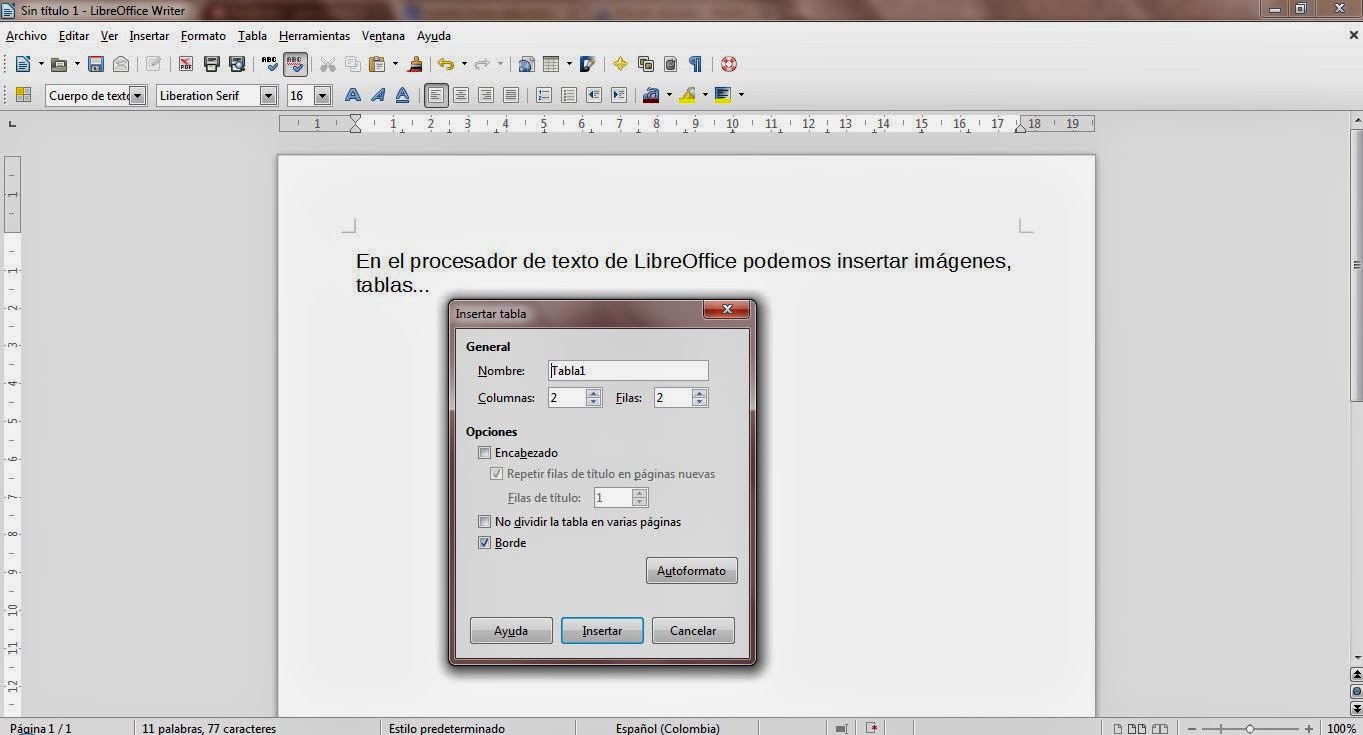Click the Print document icon
1363x735 pixels.
pos(211,64)
